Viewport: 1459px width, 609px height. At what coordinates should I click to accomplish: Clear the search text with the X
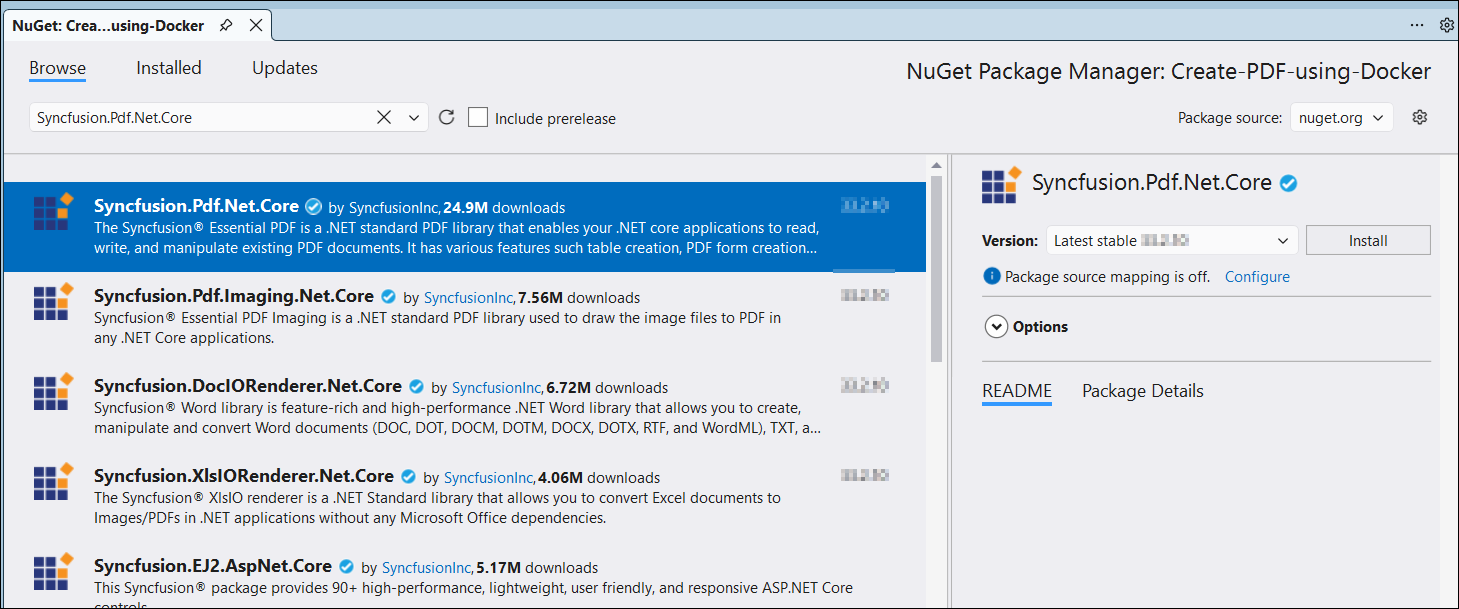click(384, 117)
